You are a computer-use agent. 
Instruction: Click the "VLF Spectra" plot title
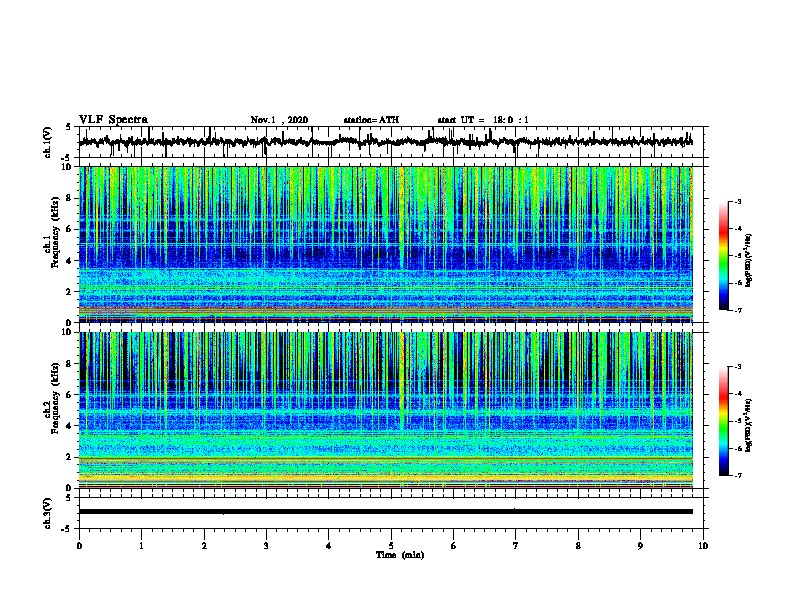pyautogui.click(x=113, y=120)
